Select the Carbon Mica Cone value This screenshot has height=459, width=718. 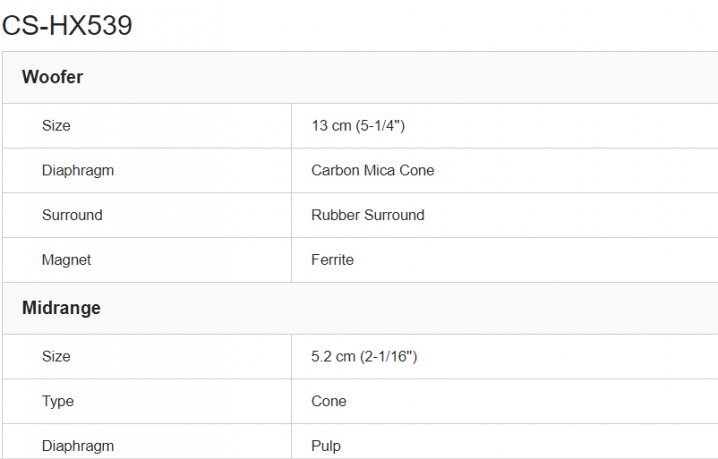(x=373, y=170)
